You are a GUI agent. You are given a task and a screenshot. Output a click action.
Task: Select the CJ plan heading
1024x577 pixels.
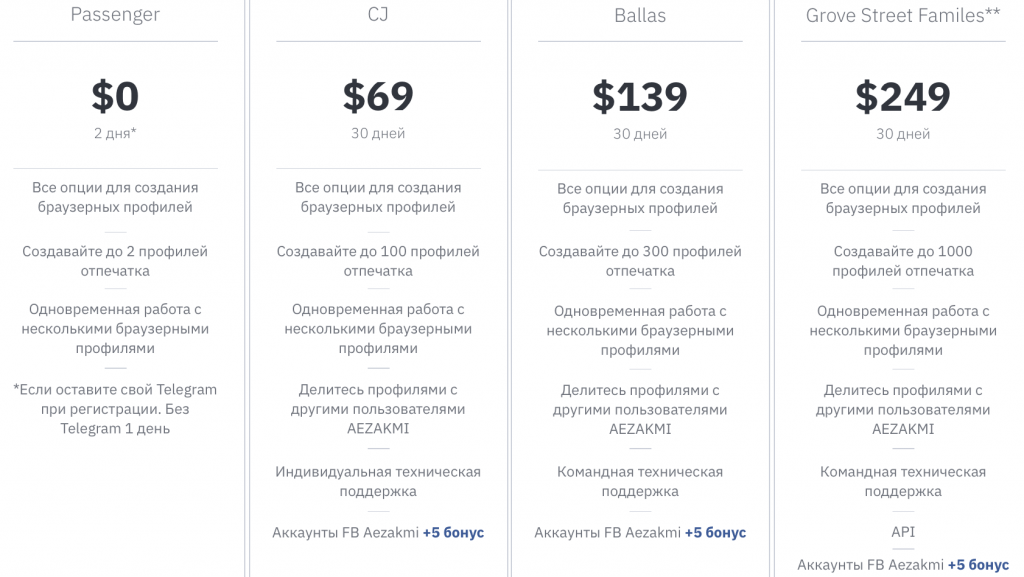(x=377, y=14)
